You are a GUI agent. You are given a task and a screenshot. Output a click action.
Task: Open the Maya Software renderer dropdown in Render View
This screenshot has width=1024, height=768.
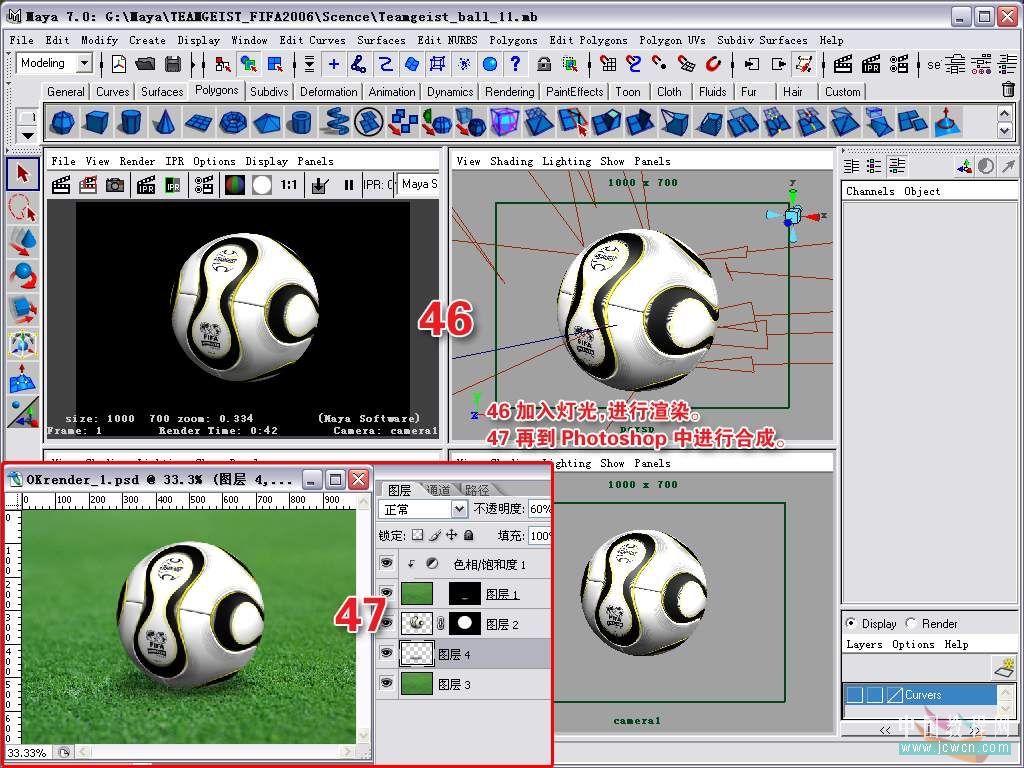[418, 185]
